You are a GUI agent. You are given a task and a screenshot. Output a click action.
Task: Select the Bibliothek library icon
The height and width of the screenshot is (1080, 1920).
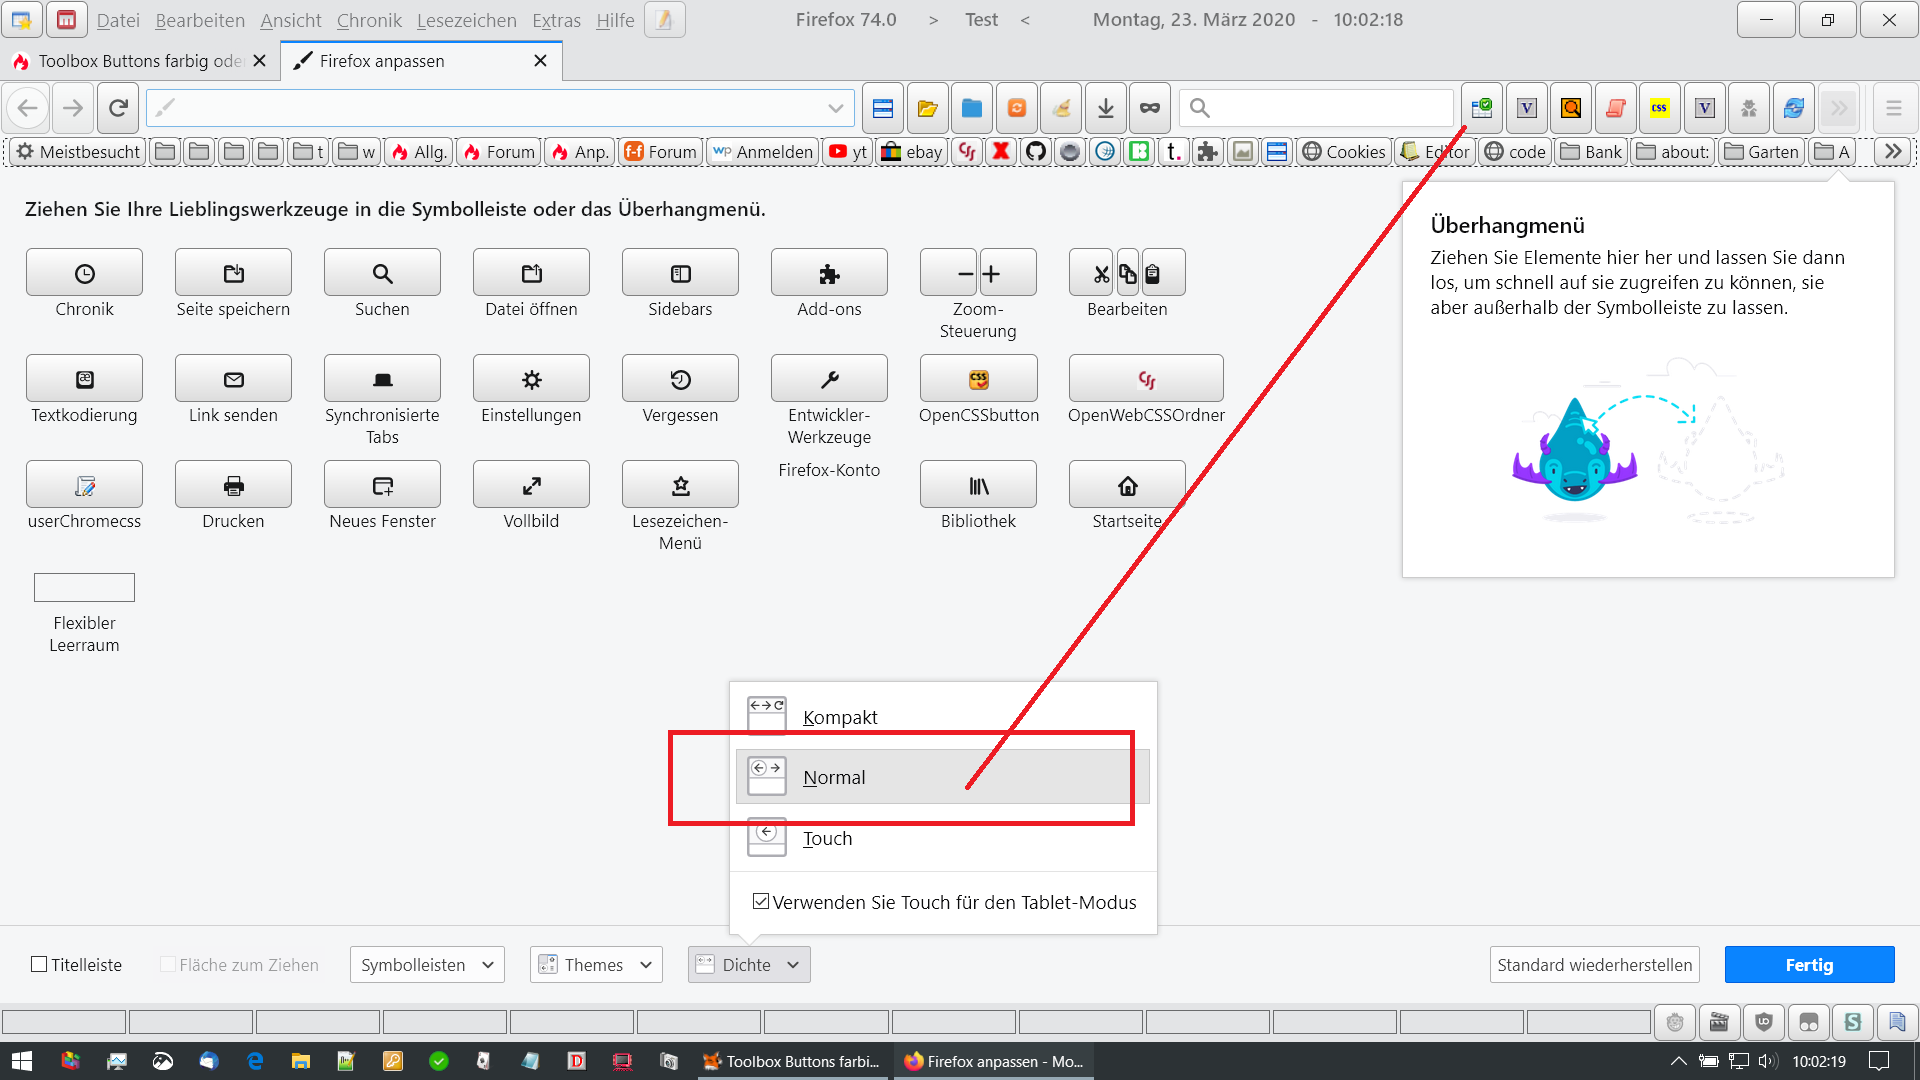(x=978, y=485)
